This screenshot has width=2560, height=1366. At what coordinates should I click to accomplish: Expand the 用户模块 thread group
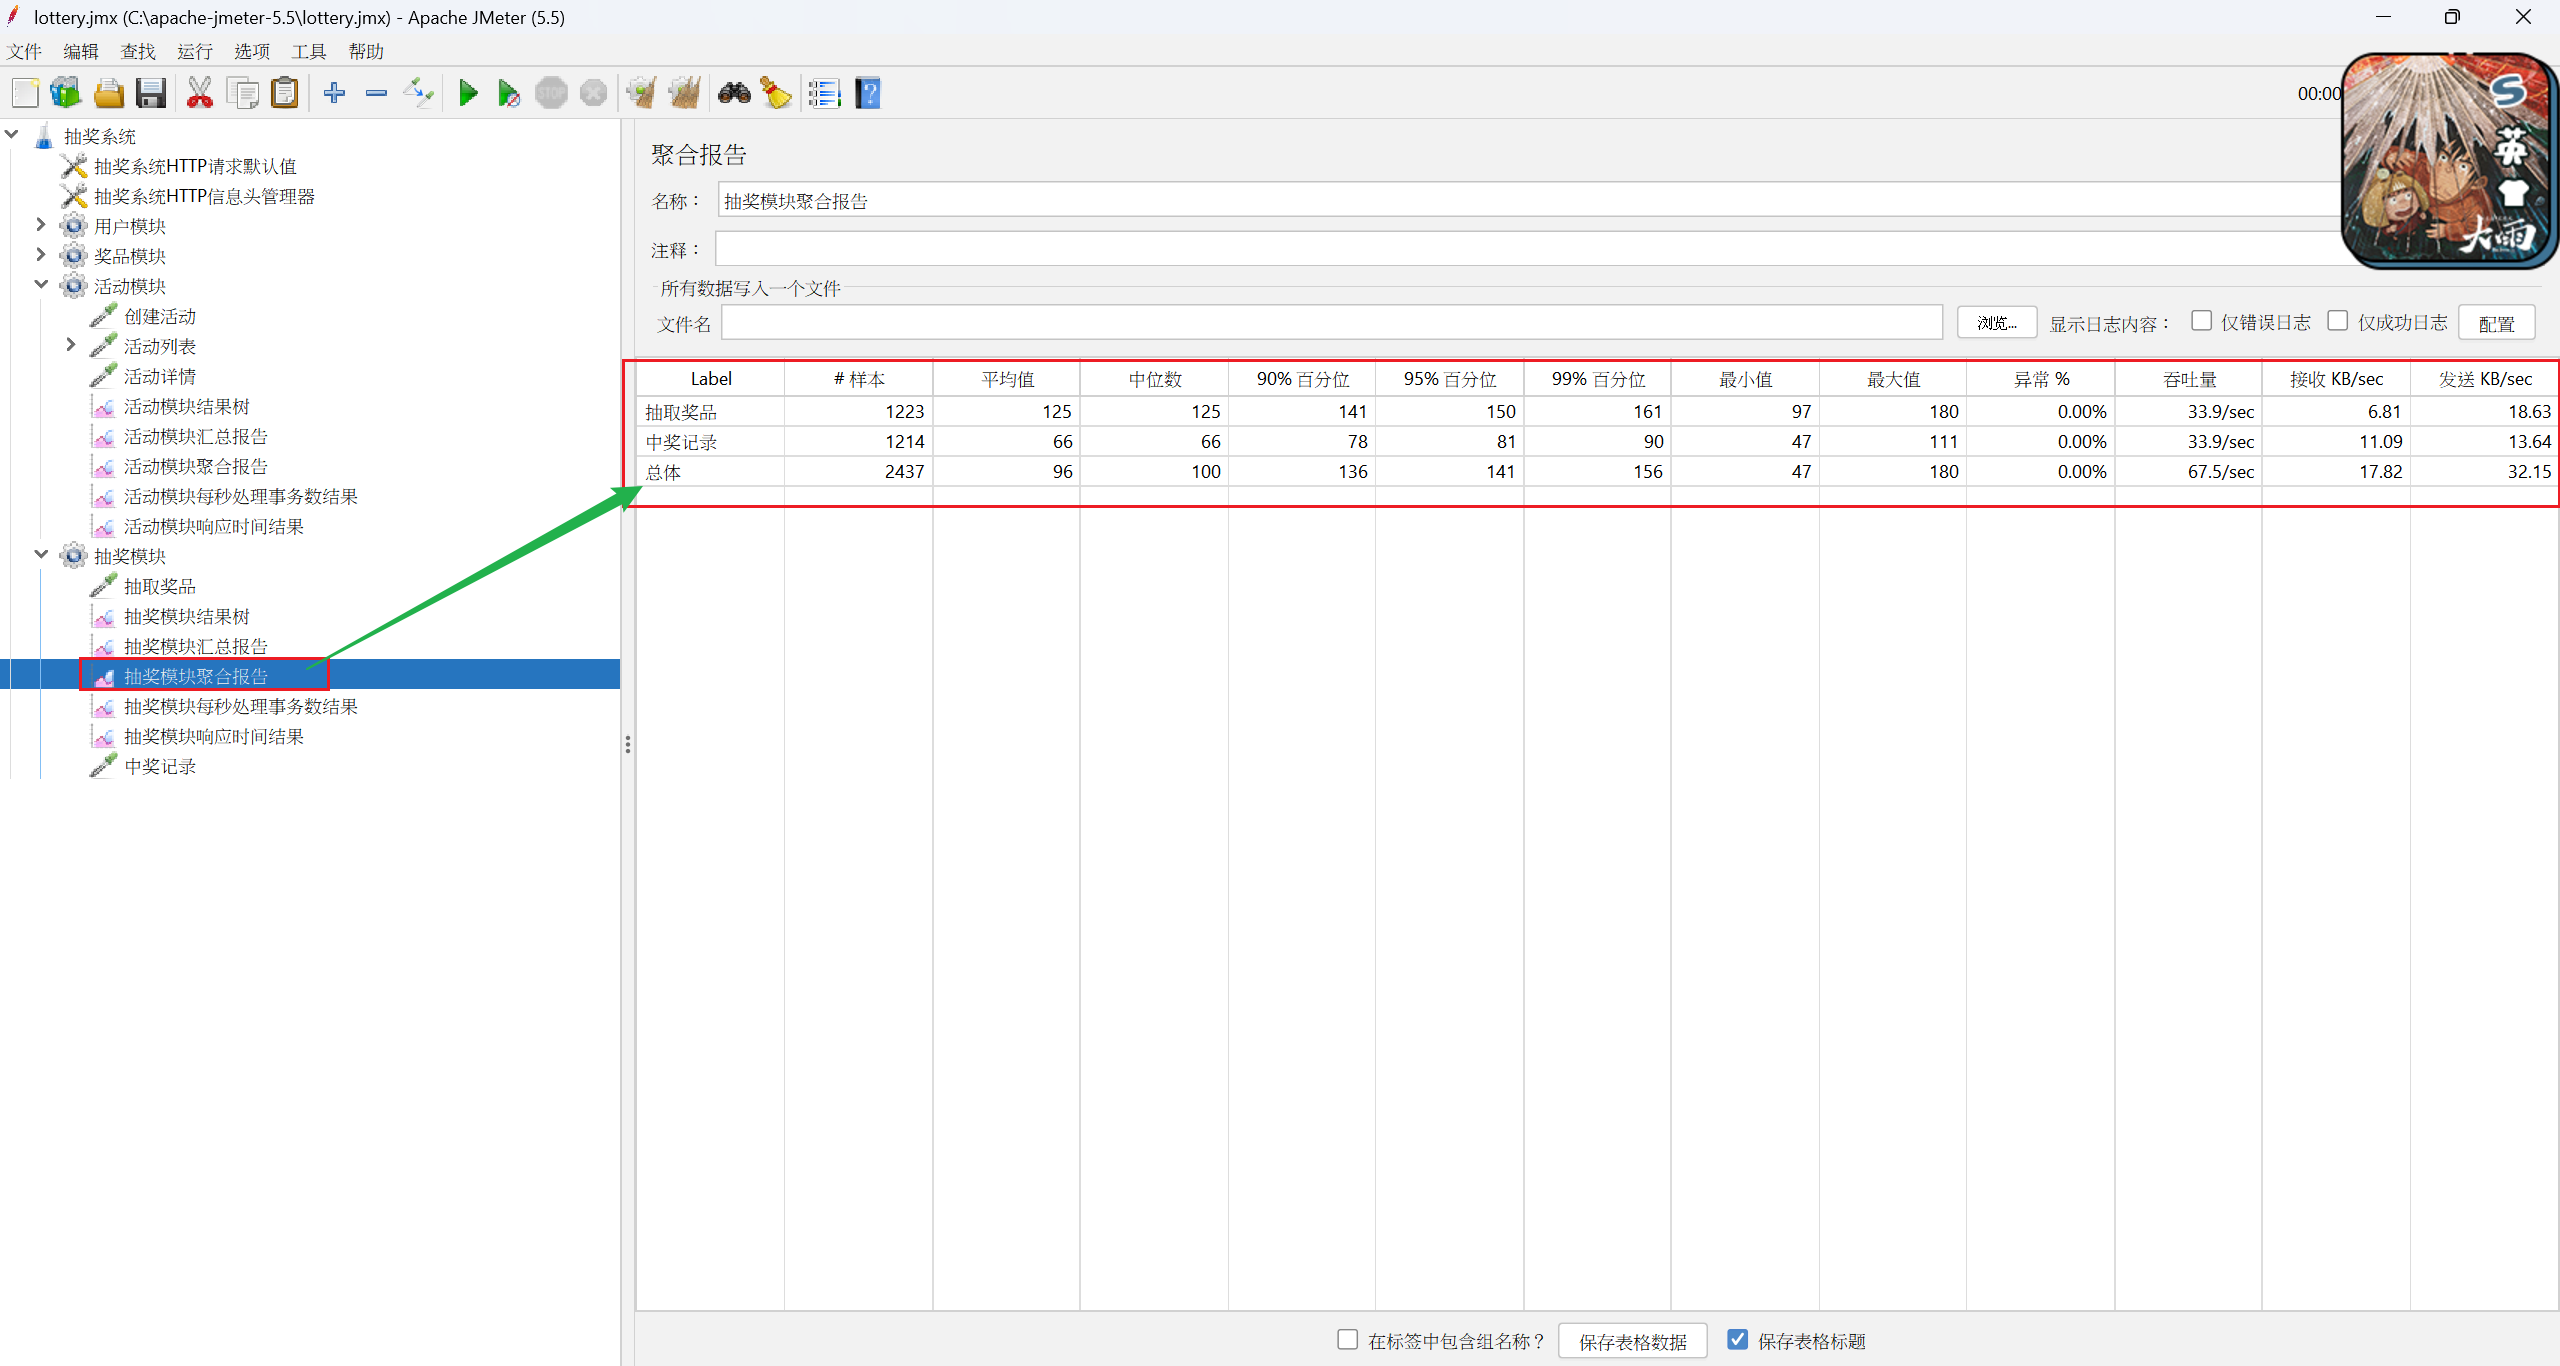pyautogui.click(x=41, y=225)
